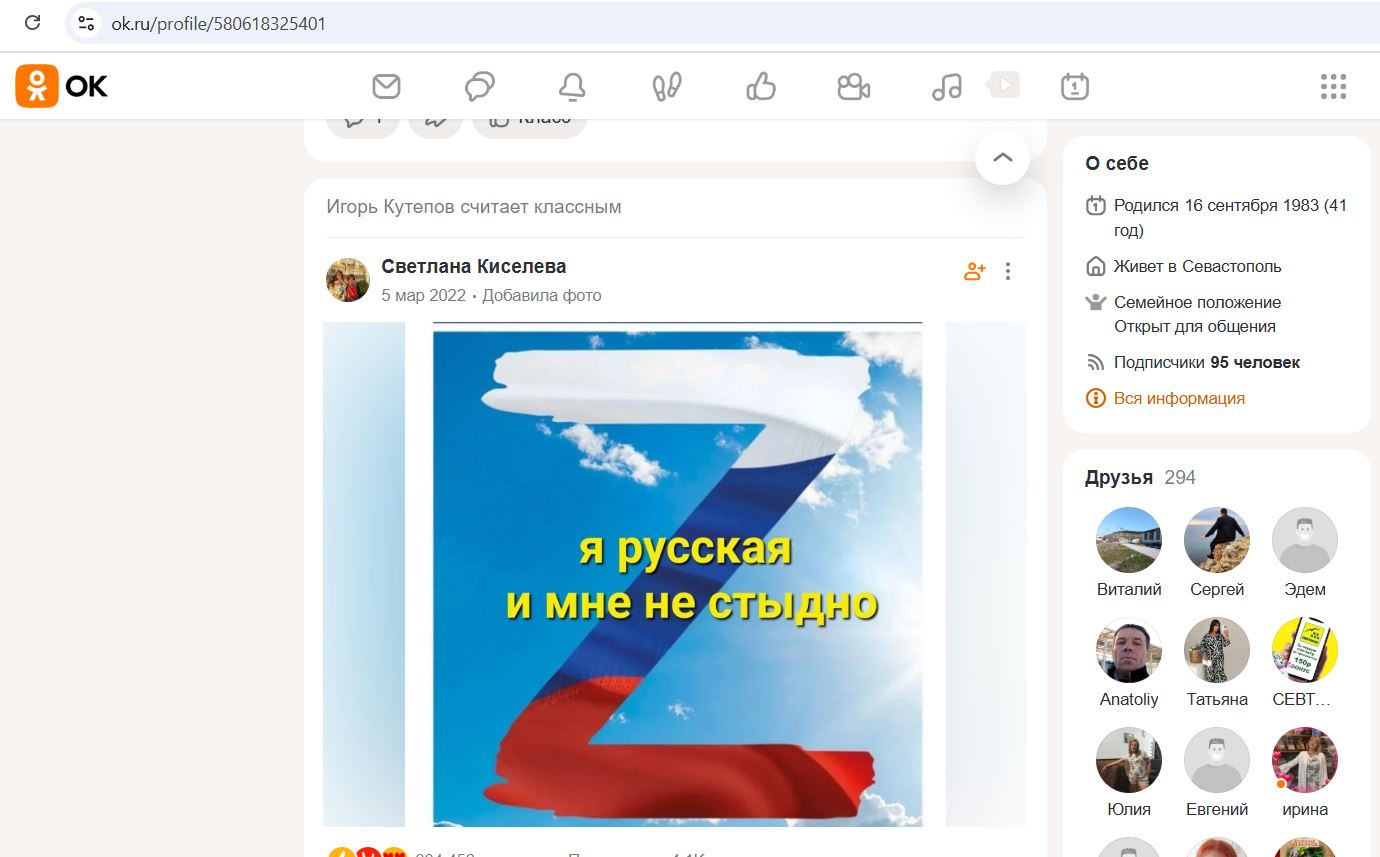Open the СЕВТ... friend avatar
Image resolution: width=1380 pixels, height=857 pixels.
(1305, 650)
